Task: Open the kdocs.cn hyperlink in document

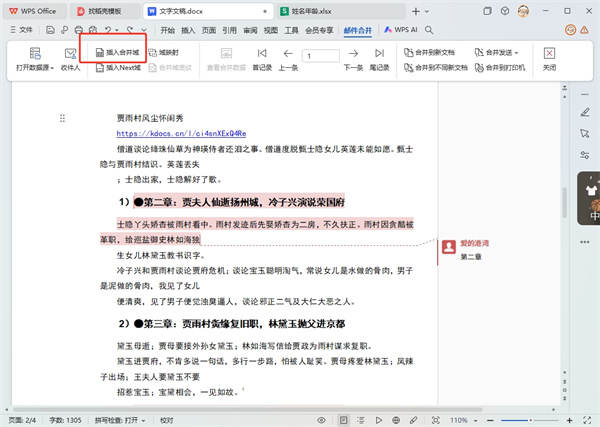Action: click(181, 134)
